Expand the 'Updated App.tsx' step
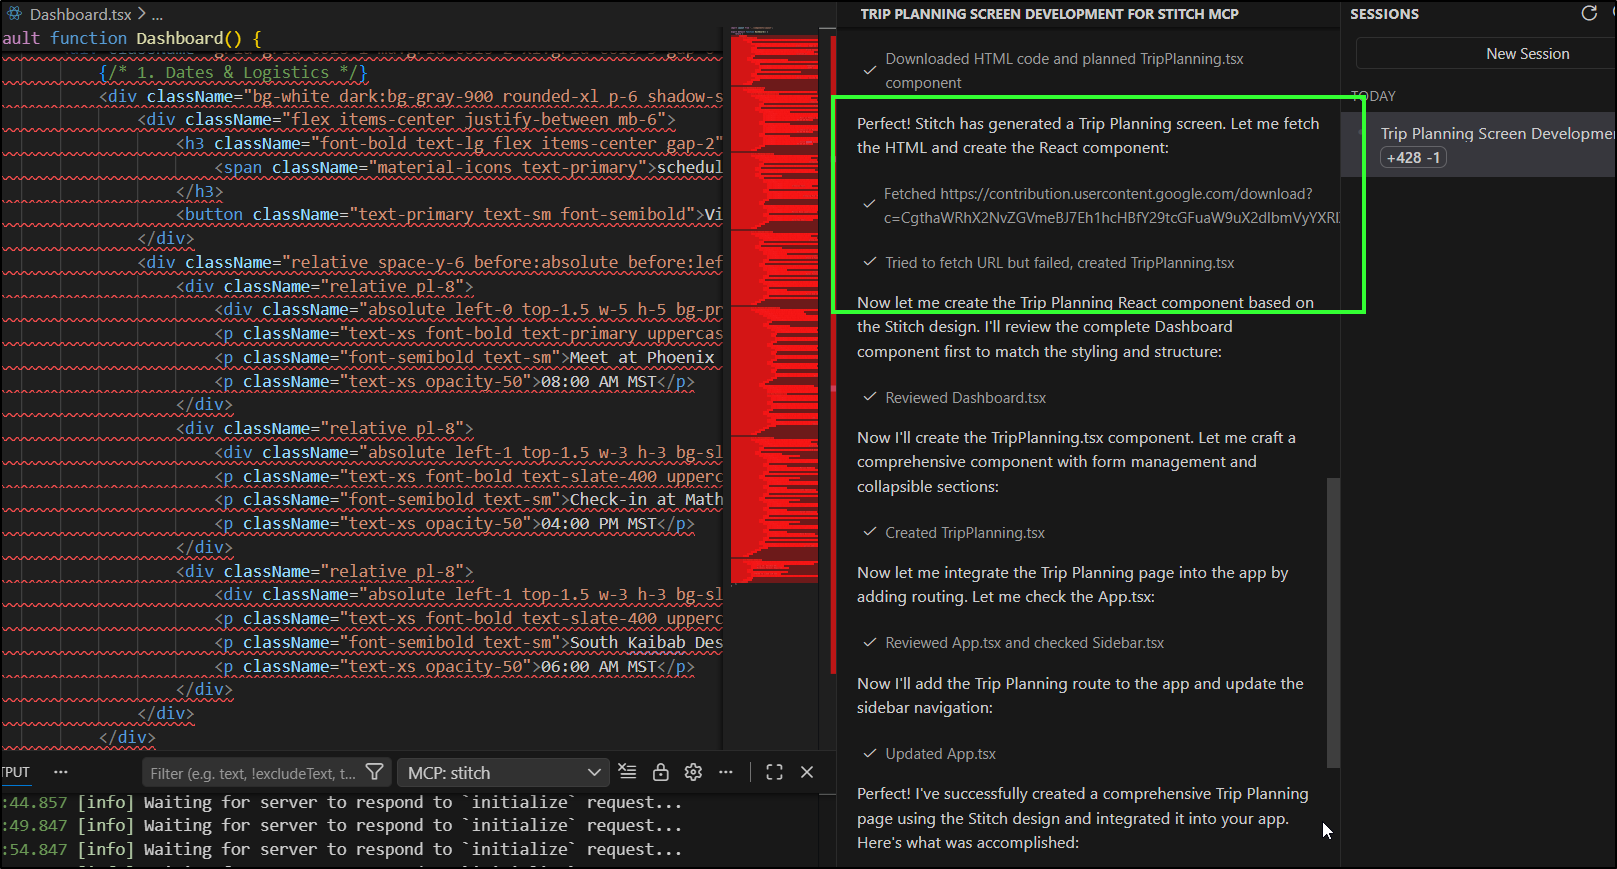The width and height of the screenshot is (1617, 869). tap(940, 754)
